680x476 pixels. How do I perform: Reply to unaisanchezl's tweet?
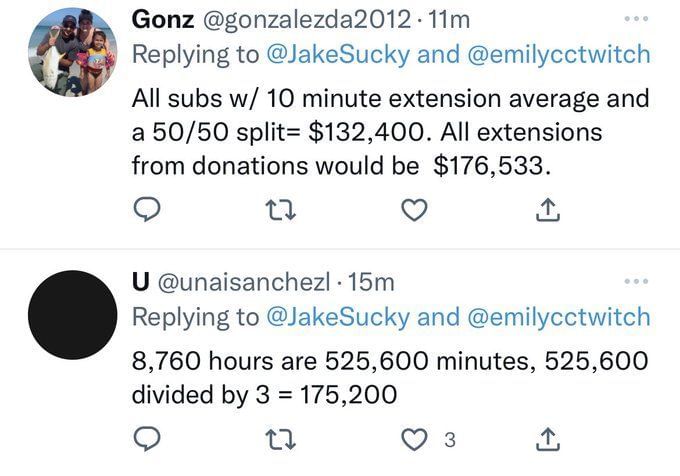point(148,439)
